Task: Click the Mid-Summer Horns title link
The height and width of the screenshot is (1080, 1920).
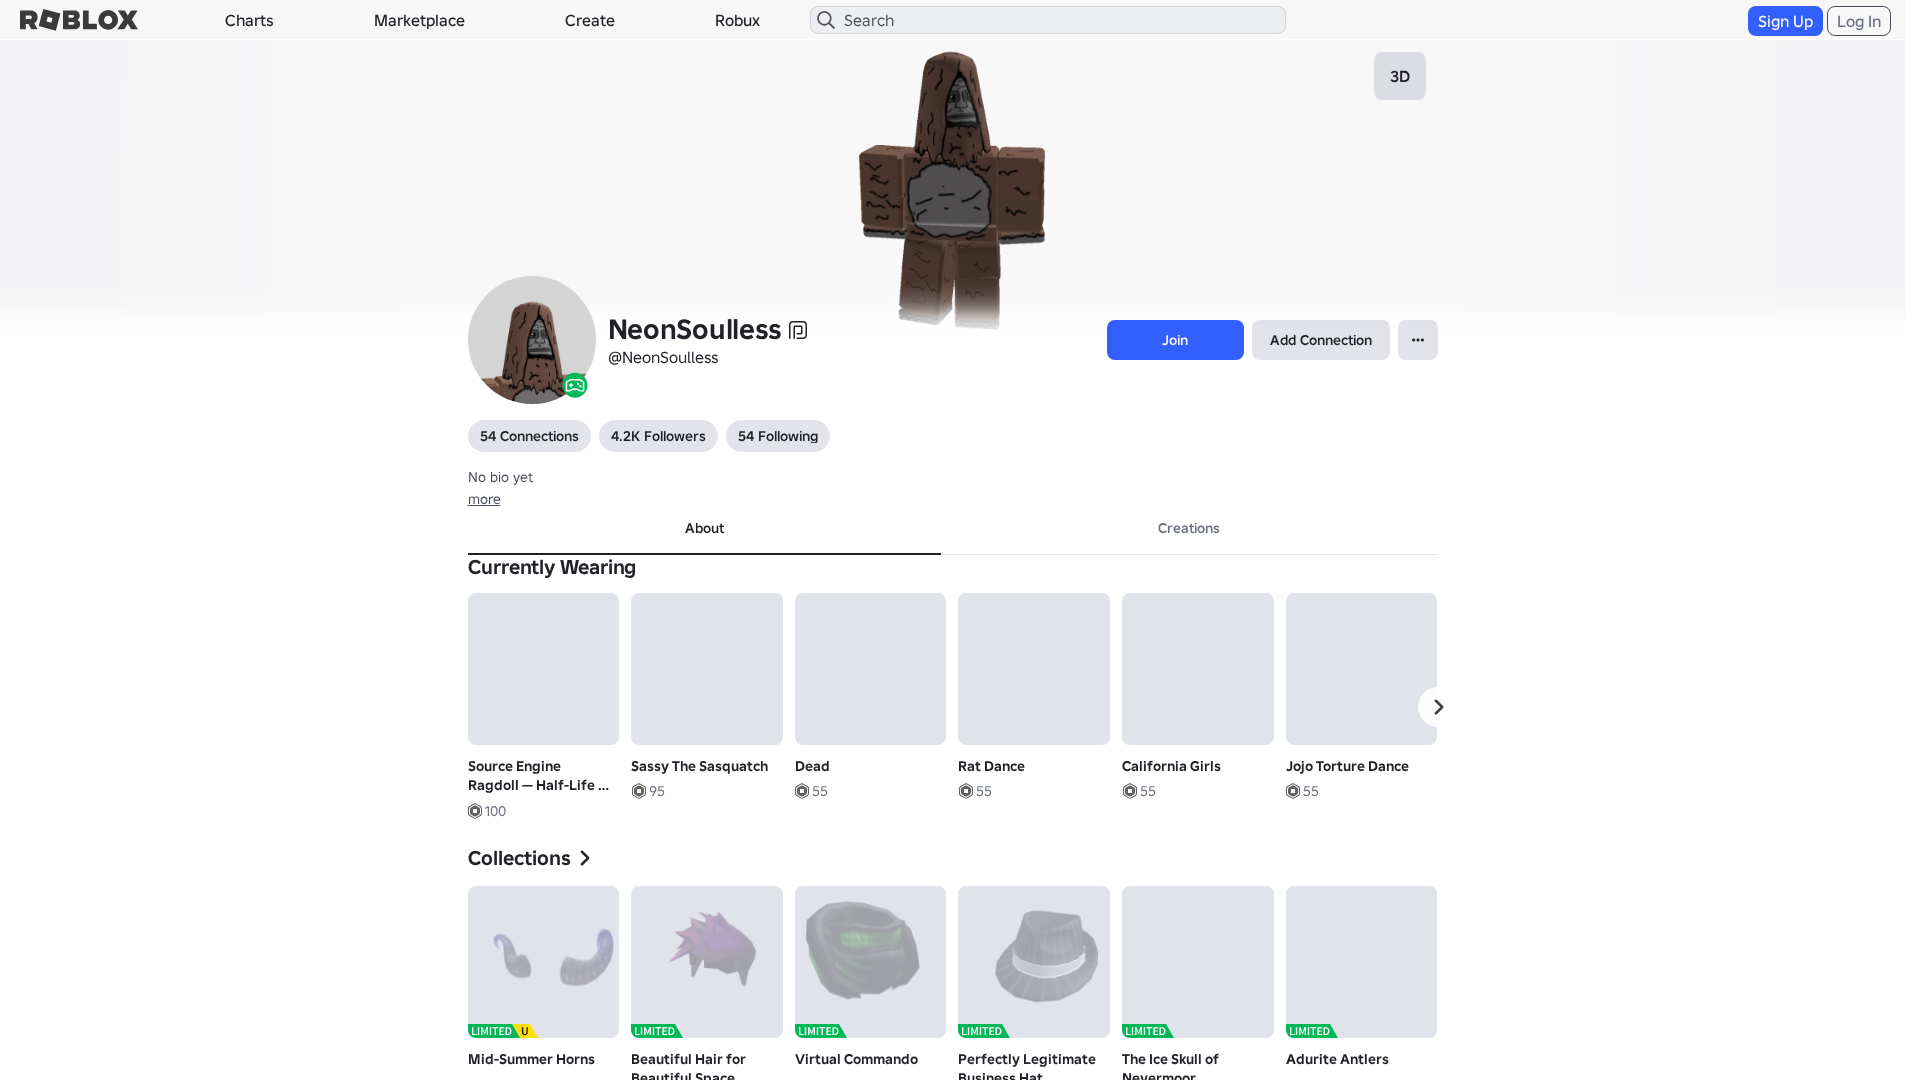Action: (x=531, y=1059)
